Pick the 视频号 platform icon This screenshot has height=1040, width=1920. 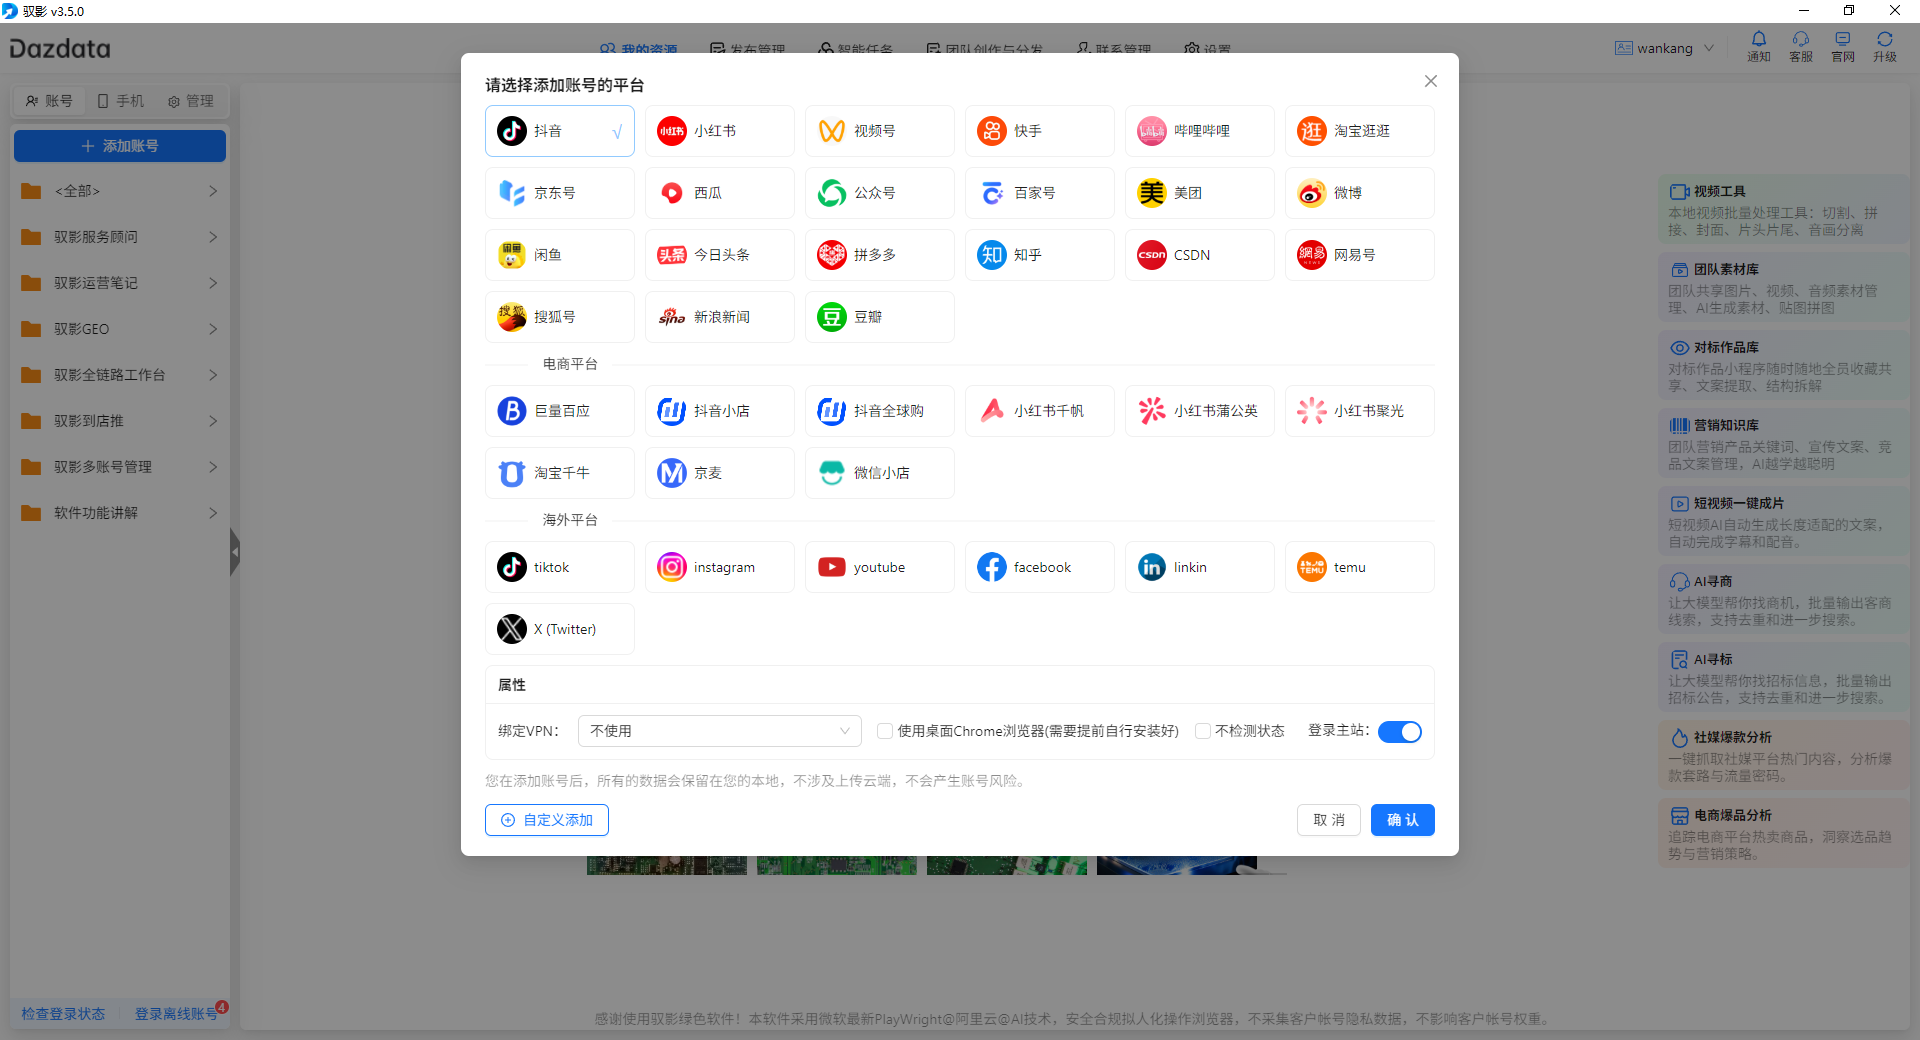pyautogui.click(x=832, y=131)
